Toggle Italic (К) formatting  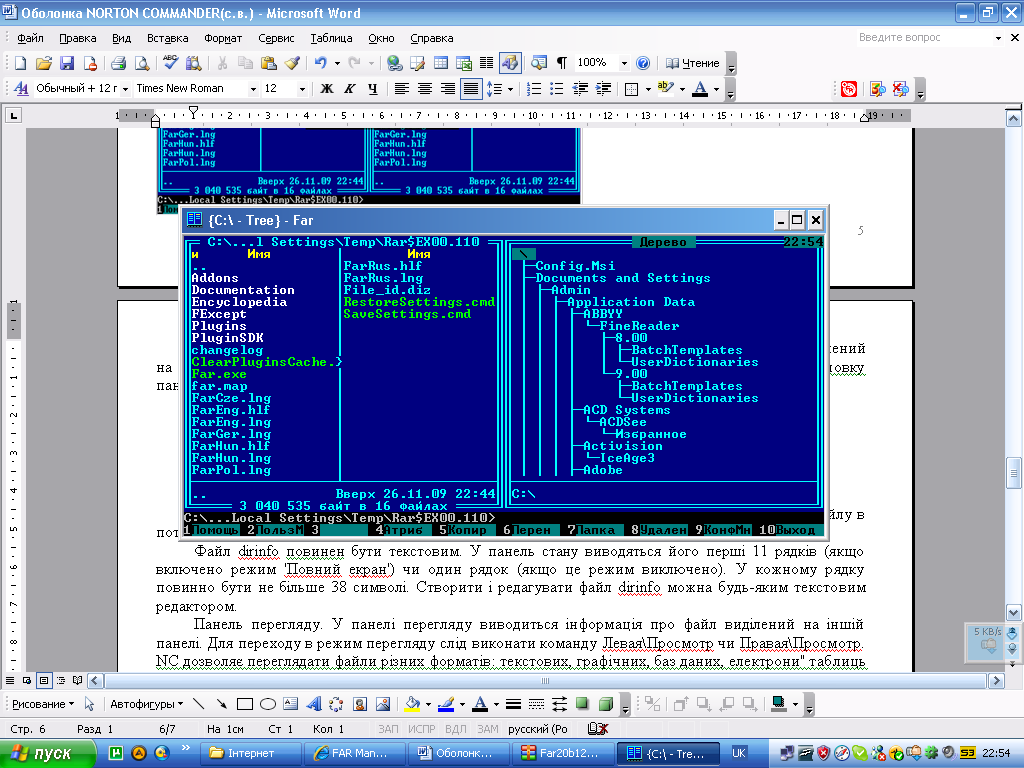[349, 89]
